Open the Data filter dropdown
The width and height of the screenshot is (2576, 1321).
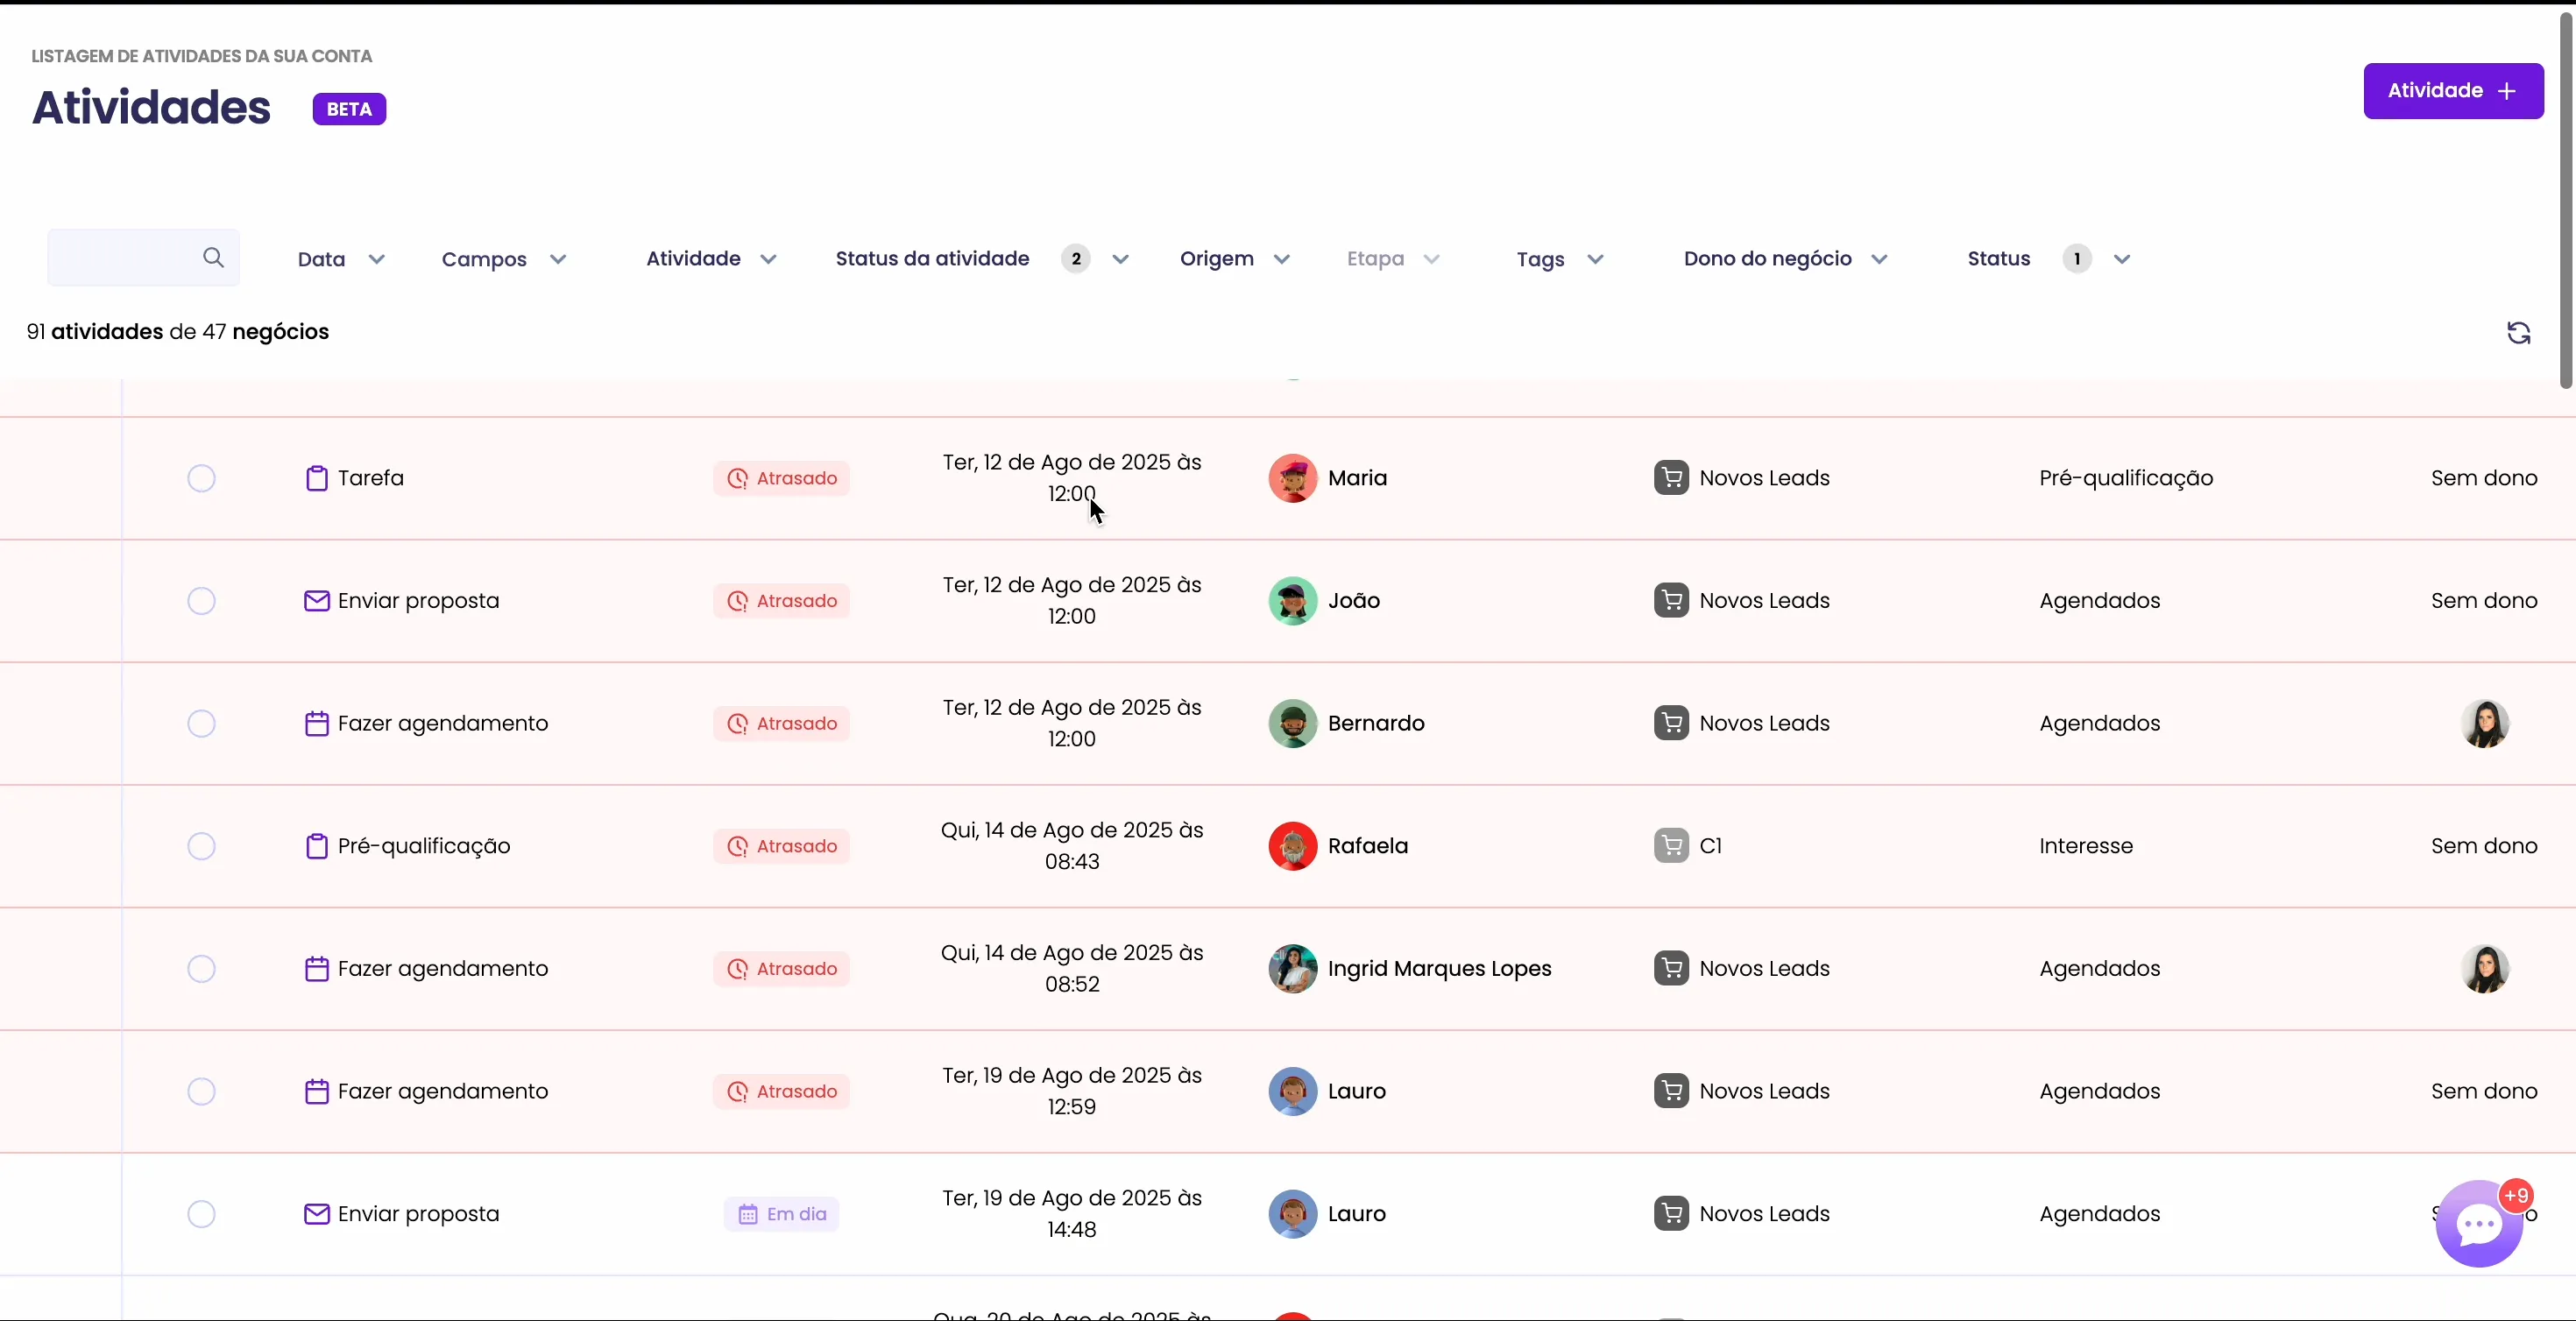tap(341, 259)
